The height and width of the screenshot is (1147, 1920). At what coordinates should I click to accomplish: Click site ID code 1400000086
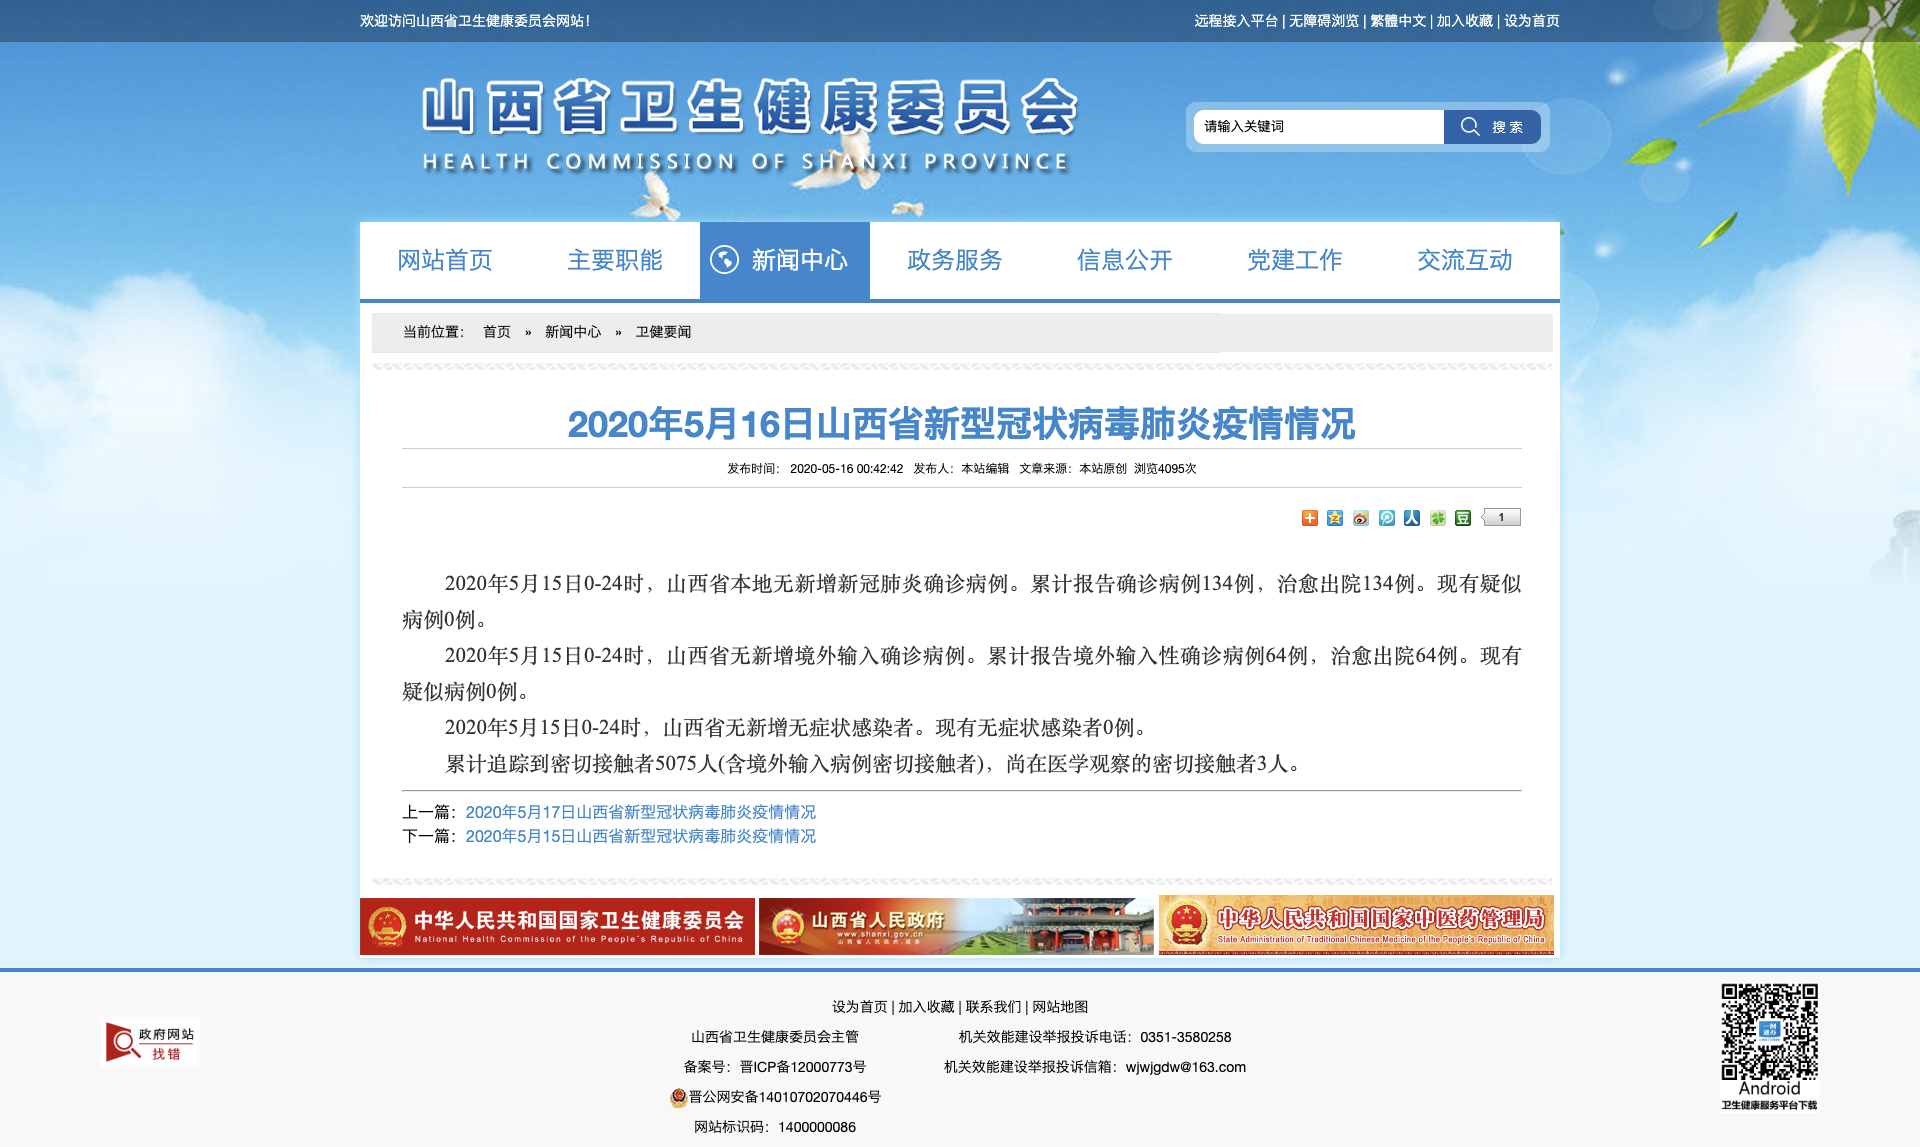pyautogui.click(x=817, y=1127)
